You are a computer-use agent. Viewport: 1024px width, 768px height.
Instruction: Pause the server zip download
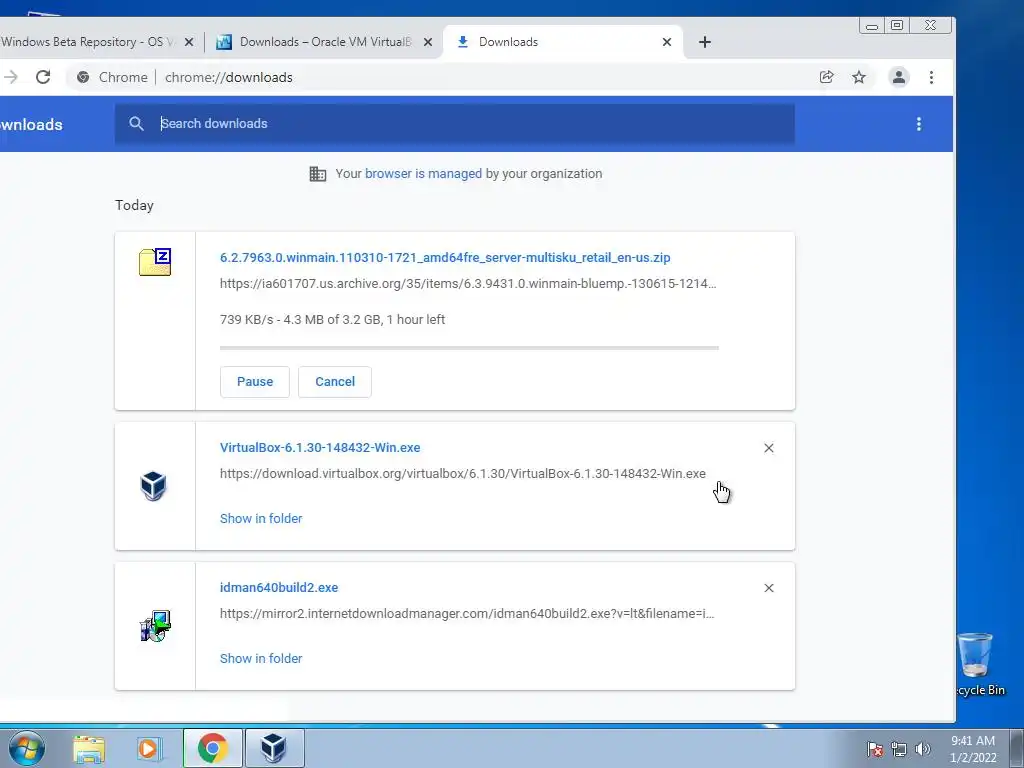[x=255, y=382]
